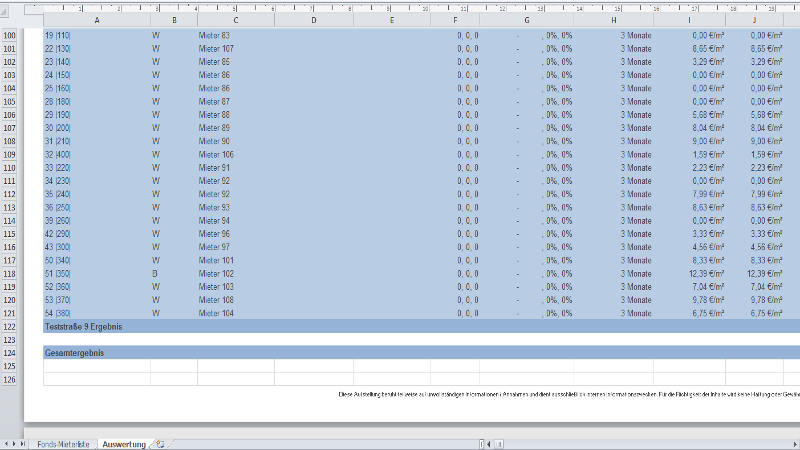
Task: Click the cell 'Mieter 83'
Action: pos(214,35)
